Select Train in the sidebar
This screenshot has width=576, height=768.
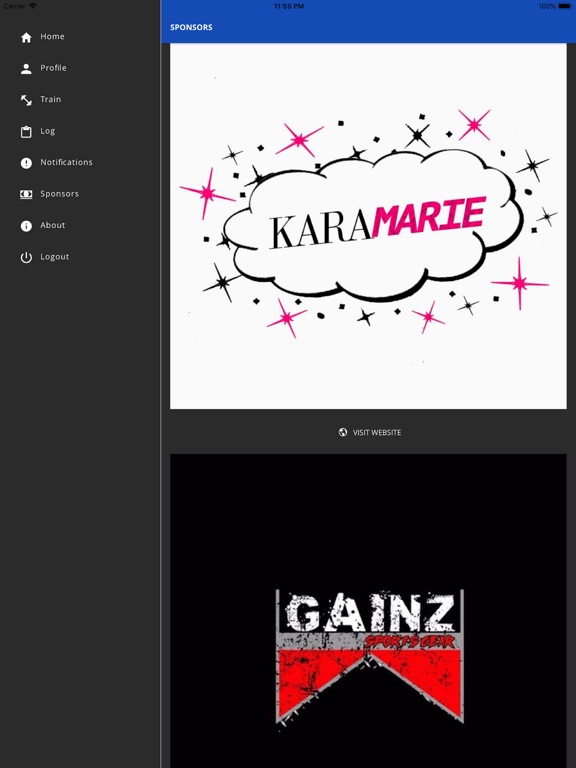click(x=51, y=99)
